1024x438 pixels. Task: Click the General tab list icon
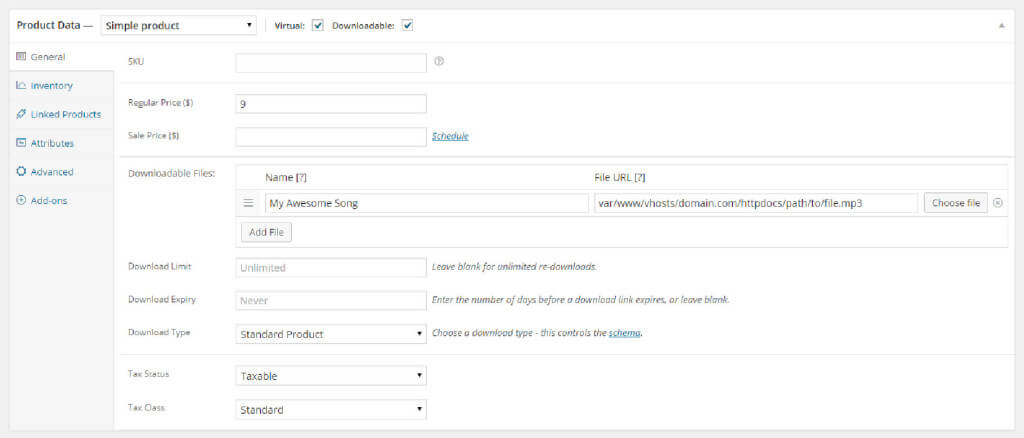20,57
